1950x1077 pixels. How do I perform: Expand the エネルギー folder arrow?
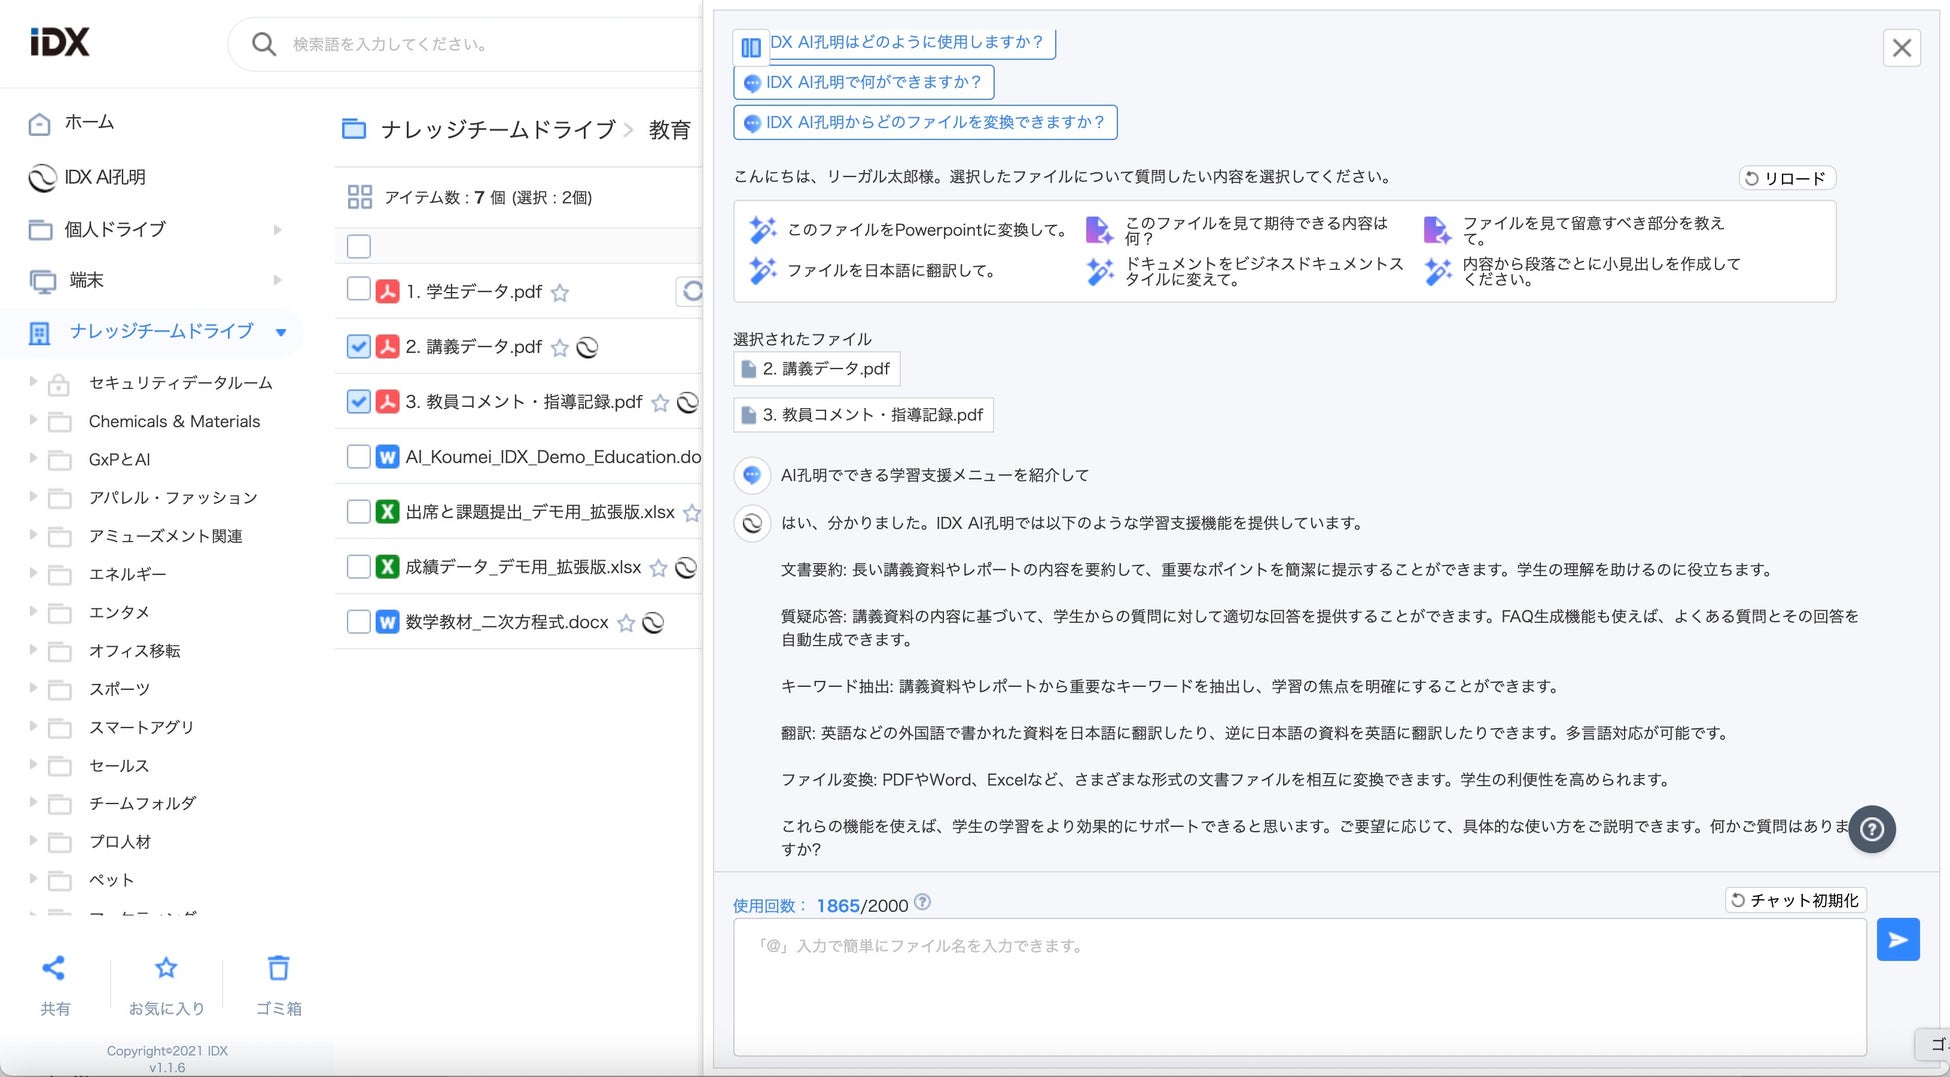[33, 573]
